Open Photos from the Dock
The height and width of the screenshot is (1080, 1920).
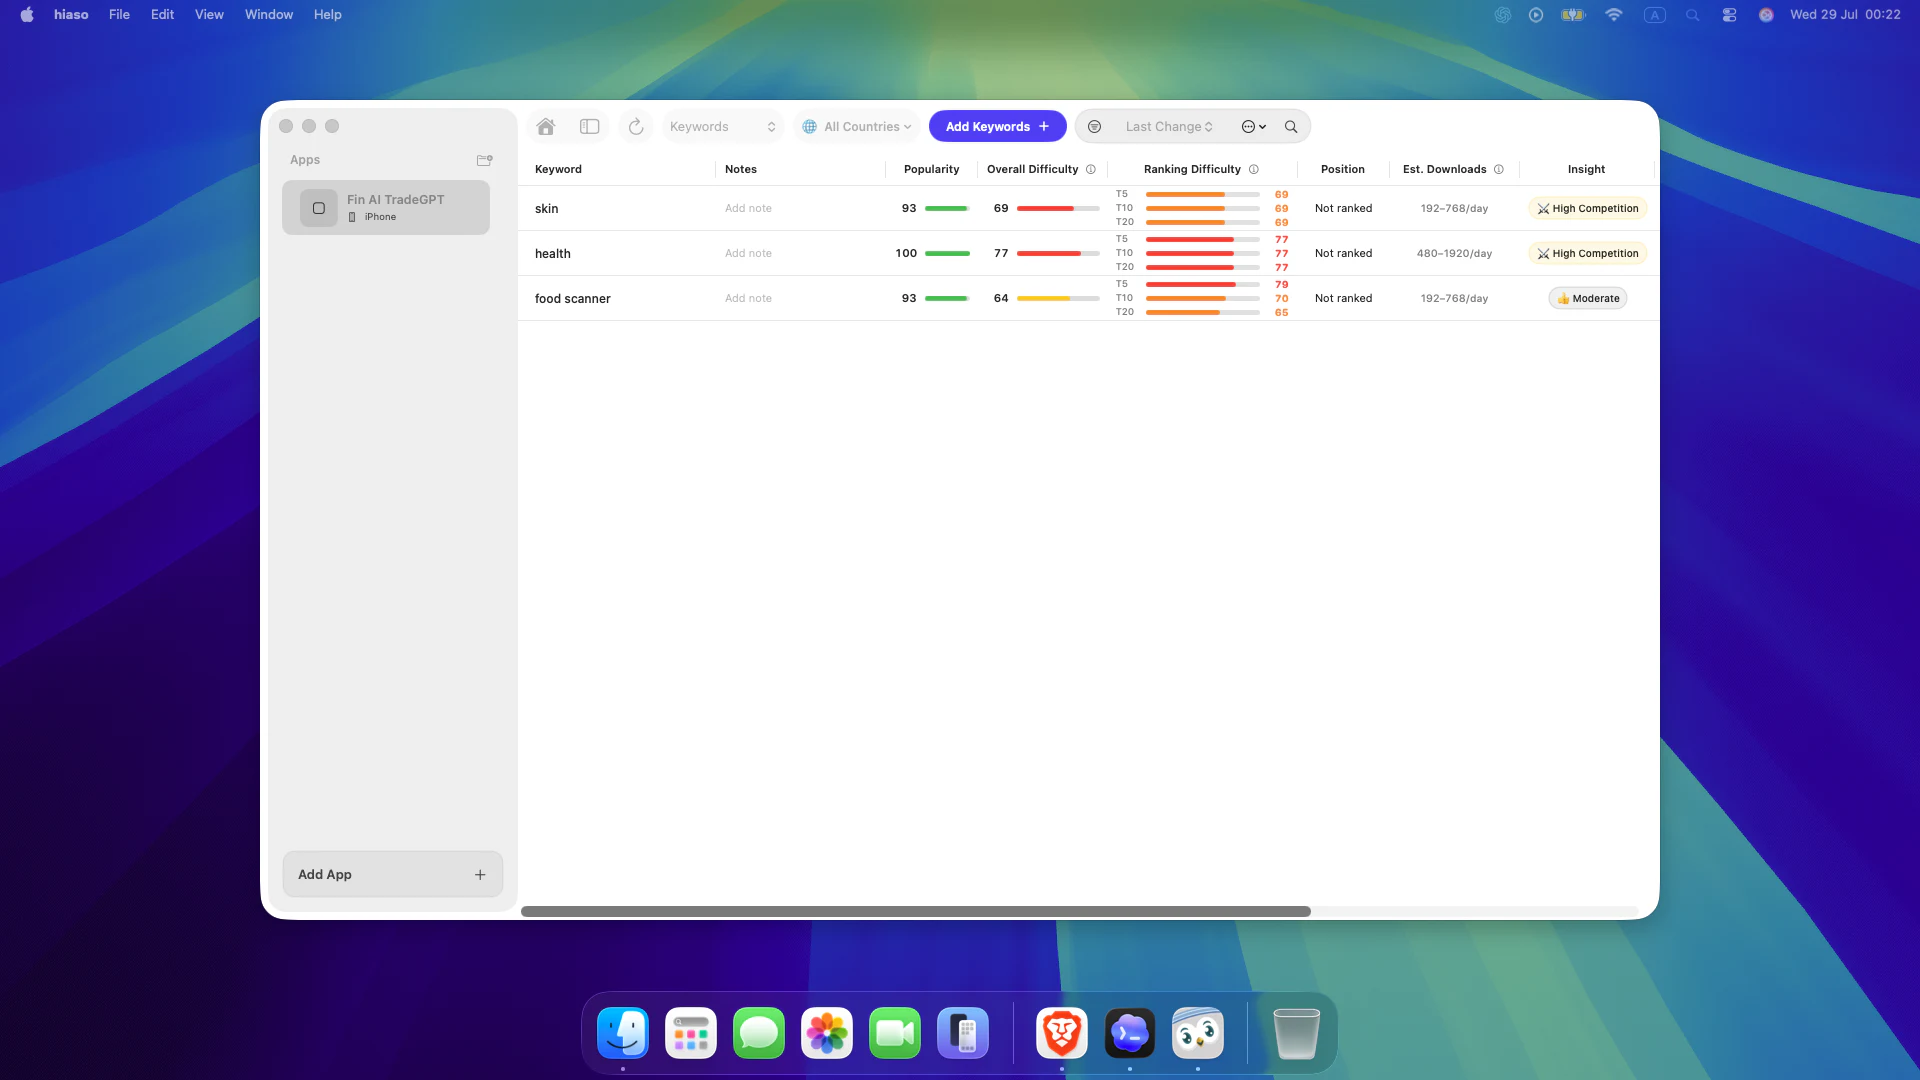[827, 1033]
